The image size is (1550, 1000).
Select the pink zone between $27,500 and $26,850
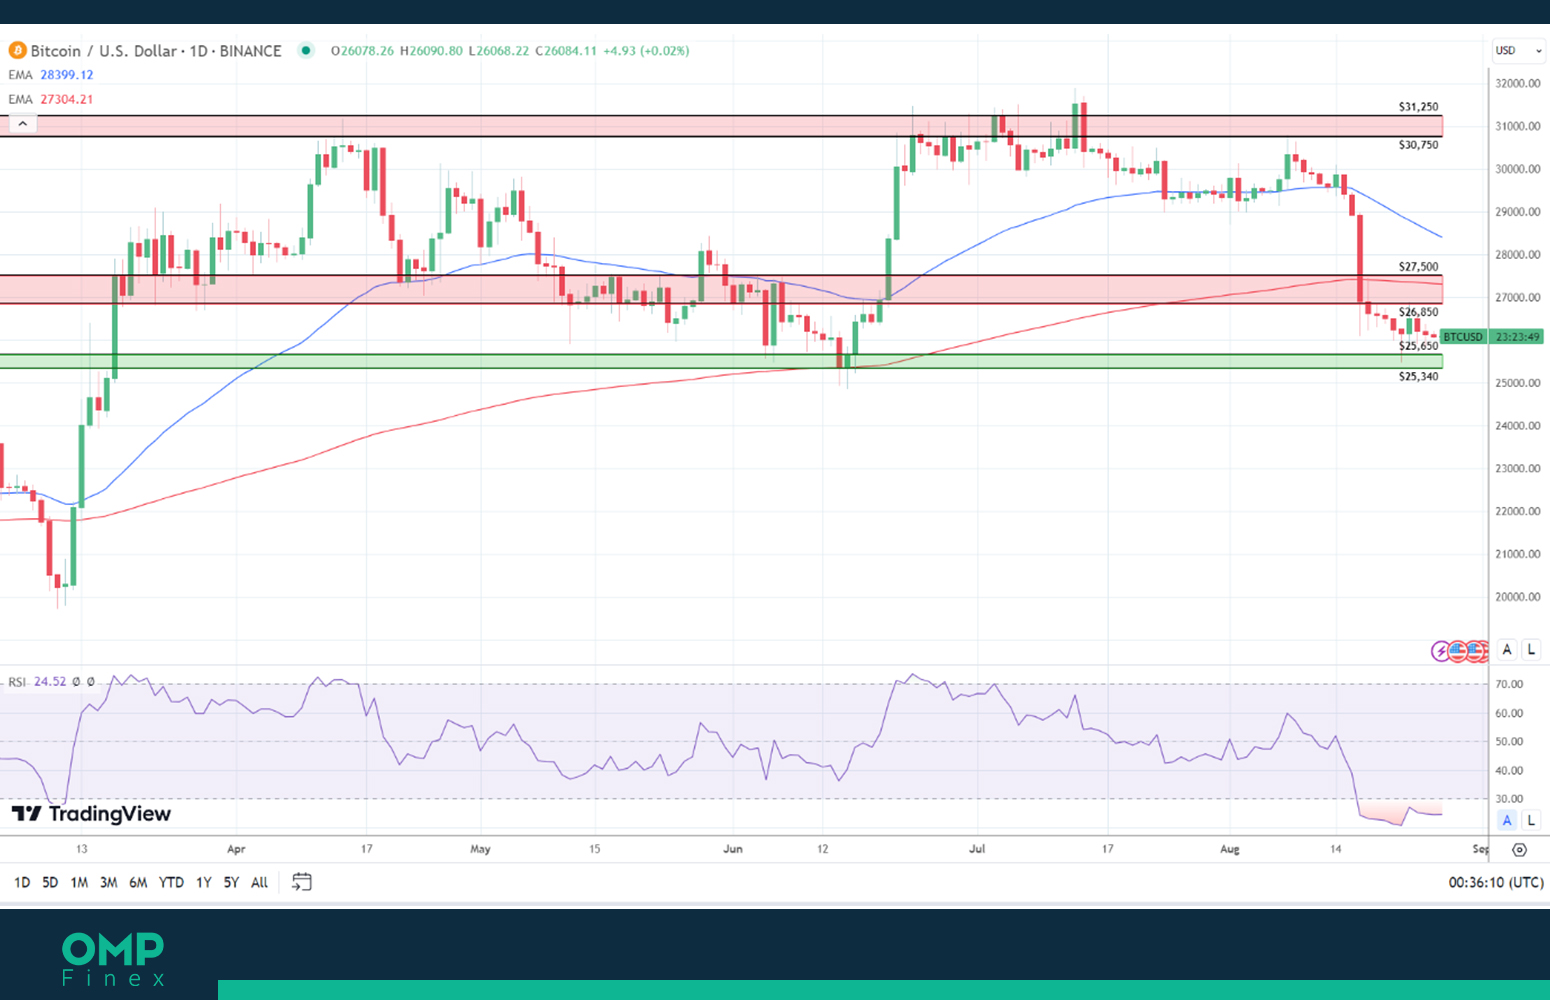click(721, 289)
